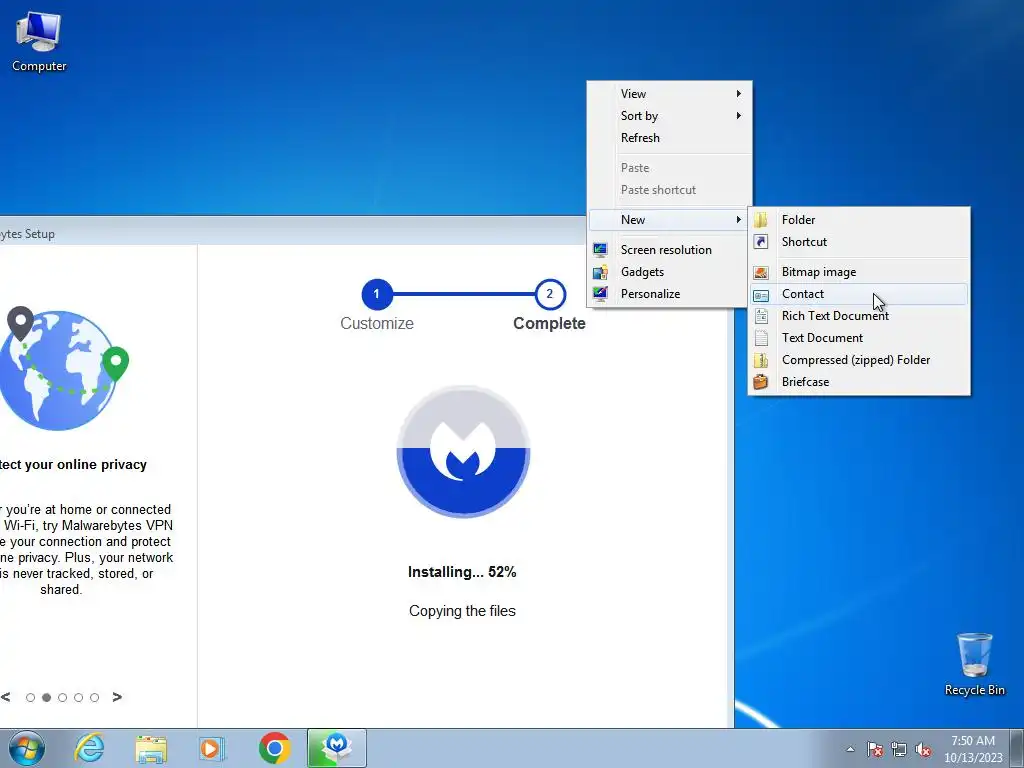Create a new Text Document
Image resolution: width=1024 pixels, height=768 pixels.
859,338
